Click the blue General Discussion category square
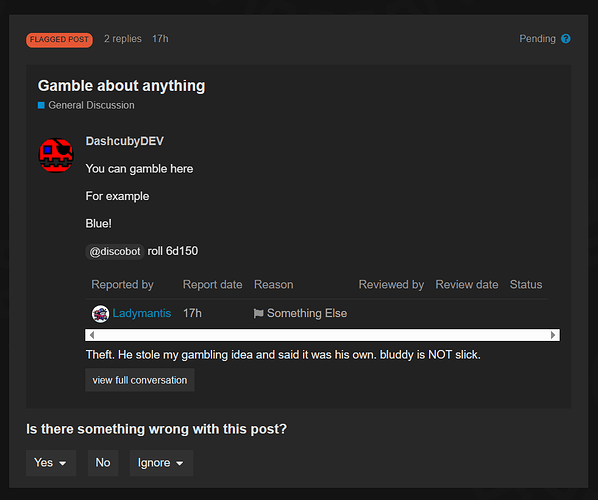Viewport: 598px width, 500px height. click(41, 105)
